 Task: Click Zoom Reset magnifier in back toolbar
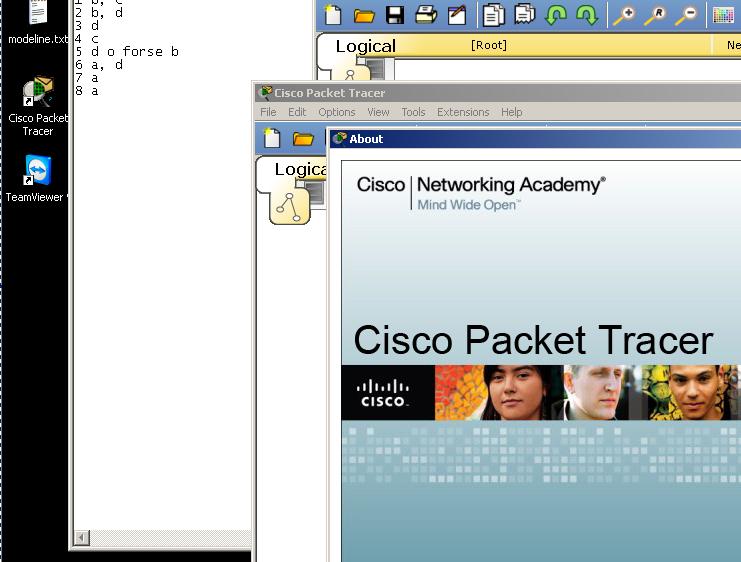click(656, 15)
